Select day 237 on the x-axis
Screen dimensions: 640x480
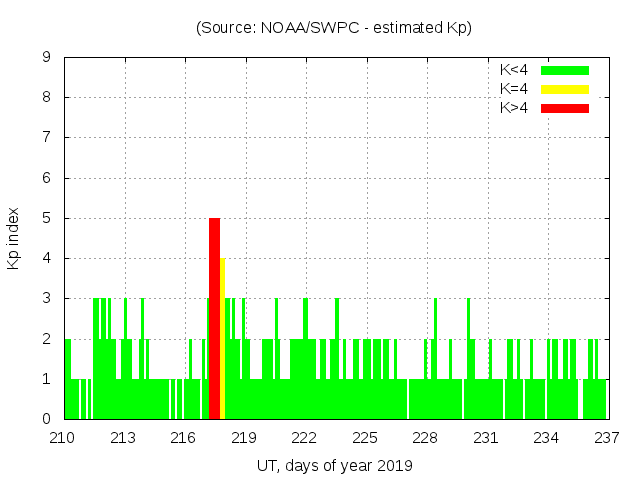pos(606,438)
